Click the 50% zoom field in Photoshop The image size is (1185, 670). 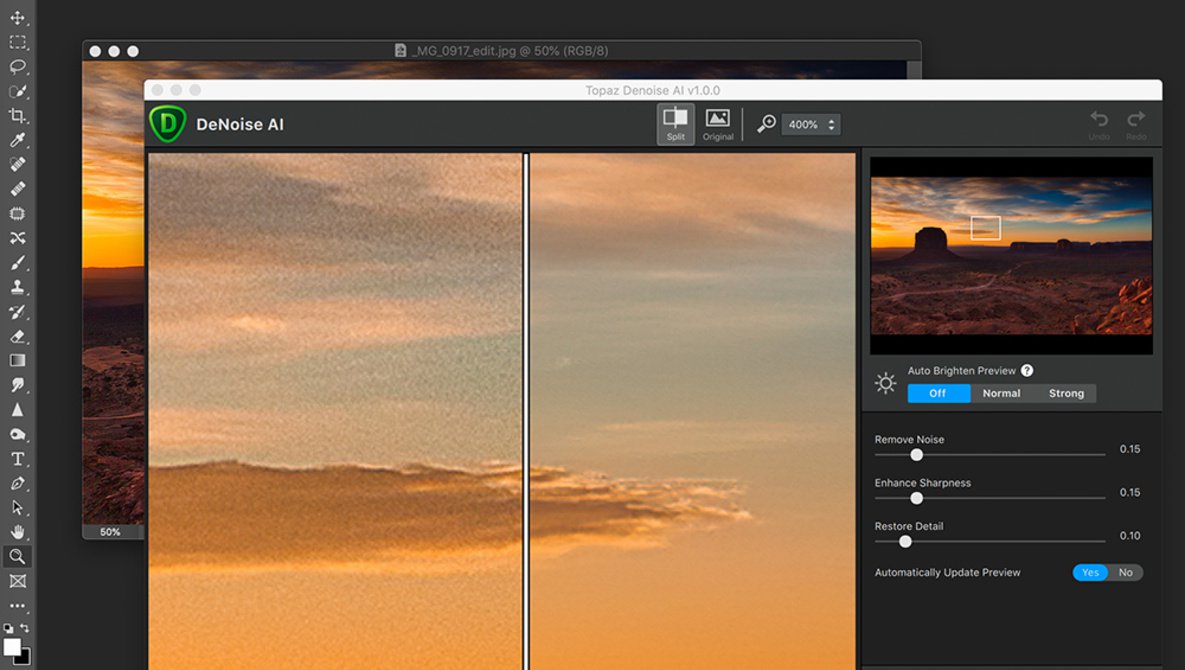(x=110, y=532)
